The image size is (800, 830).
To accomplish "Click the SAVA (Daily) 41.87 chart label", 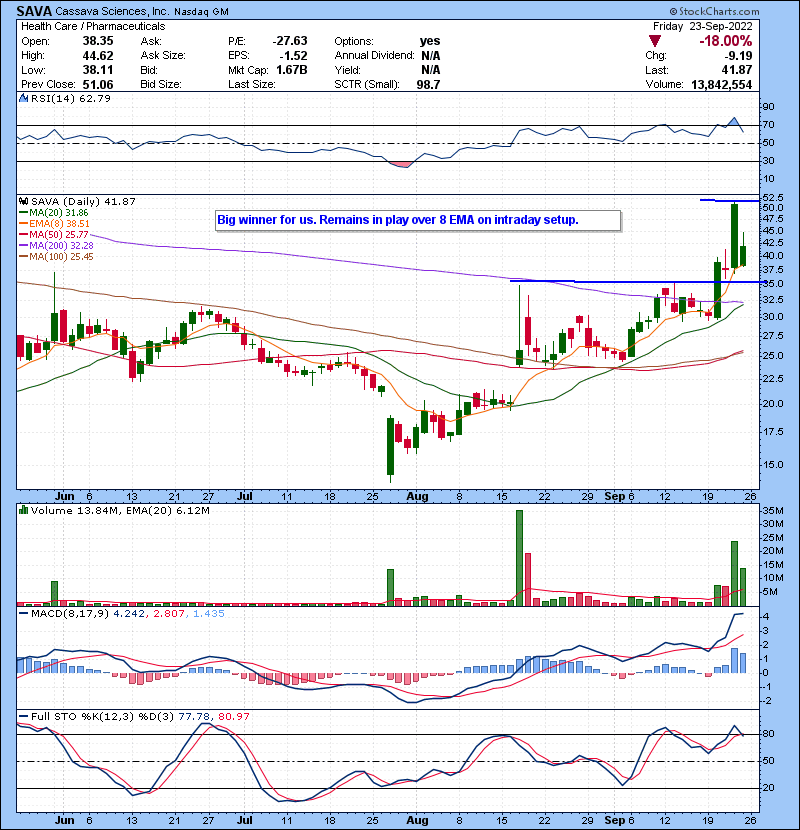I will tap(83, 201).
